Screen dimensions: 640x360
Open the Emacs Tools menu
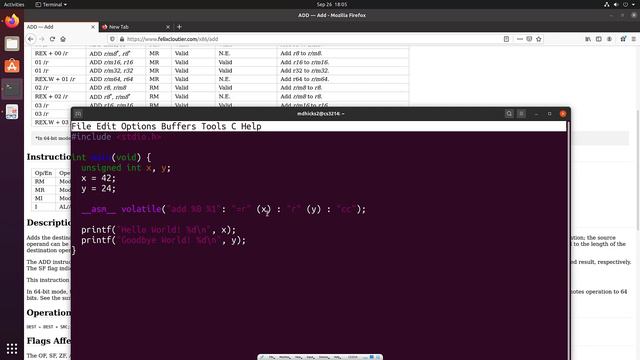click(x=213, y=127)
